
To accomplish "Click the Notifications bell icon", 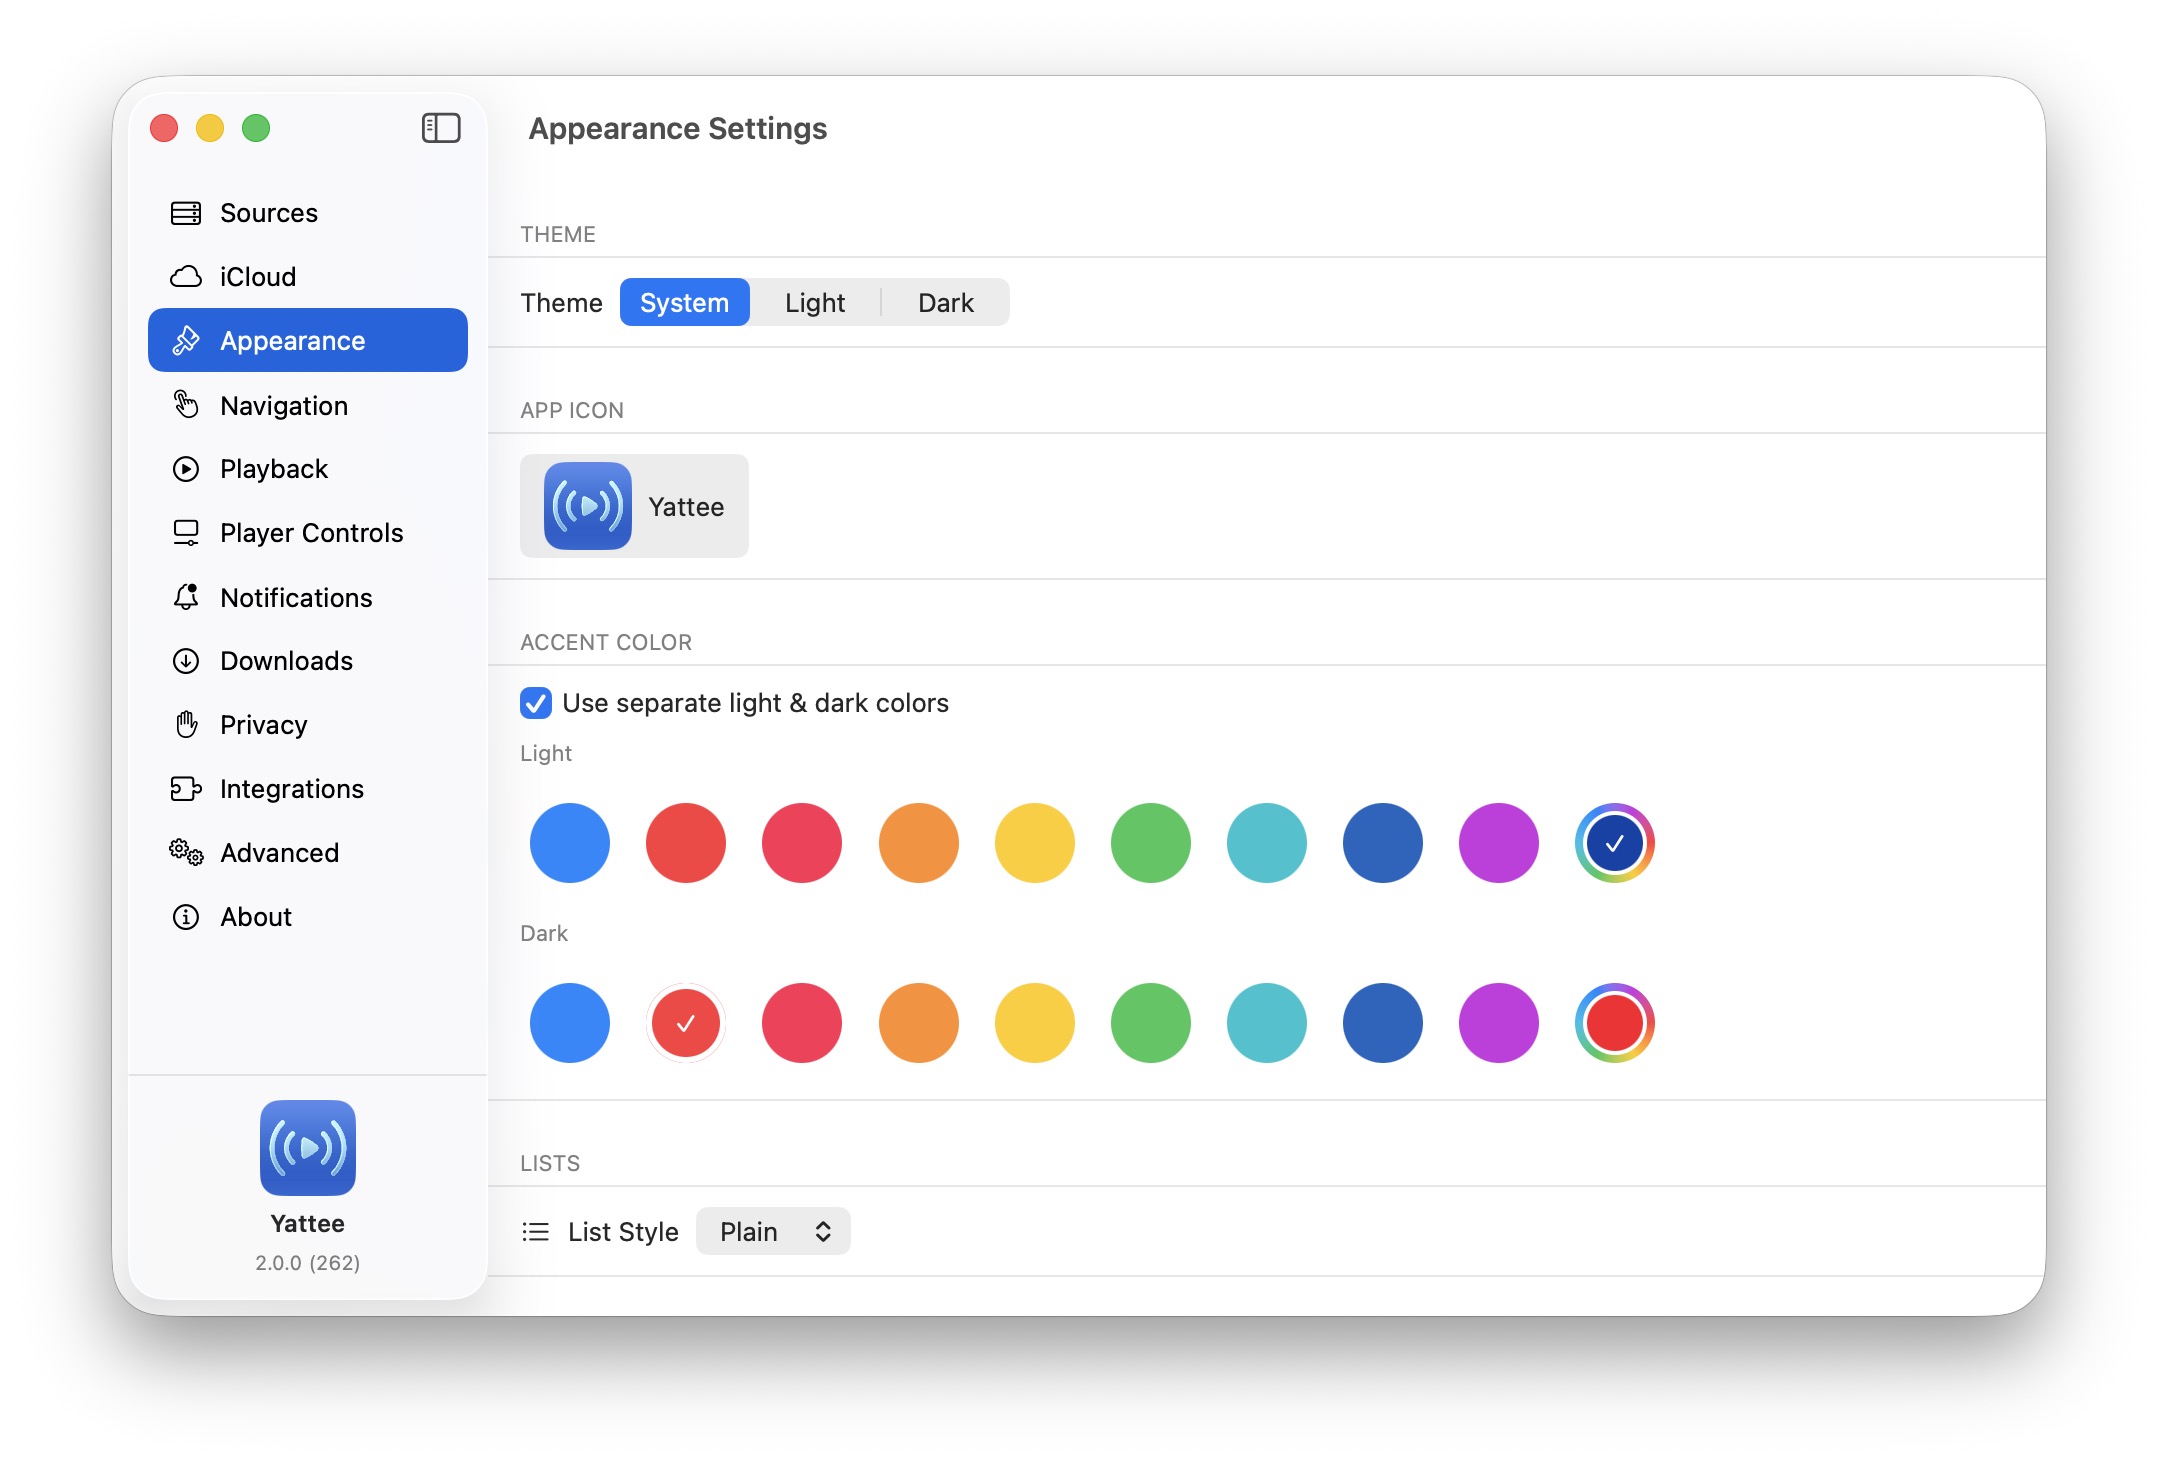I will coord(186,597).
